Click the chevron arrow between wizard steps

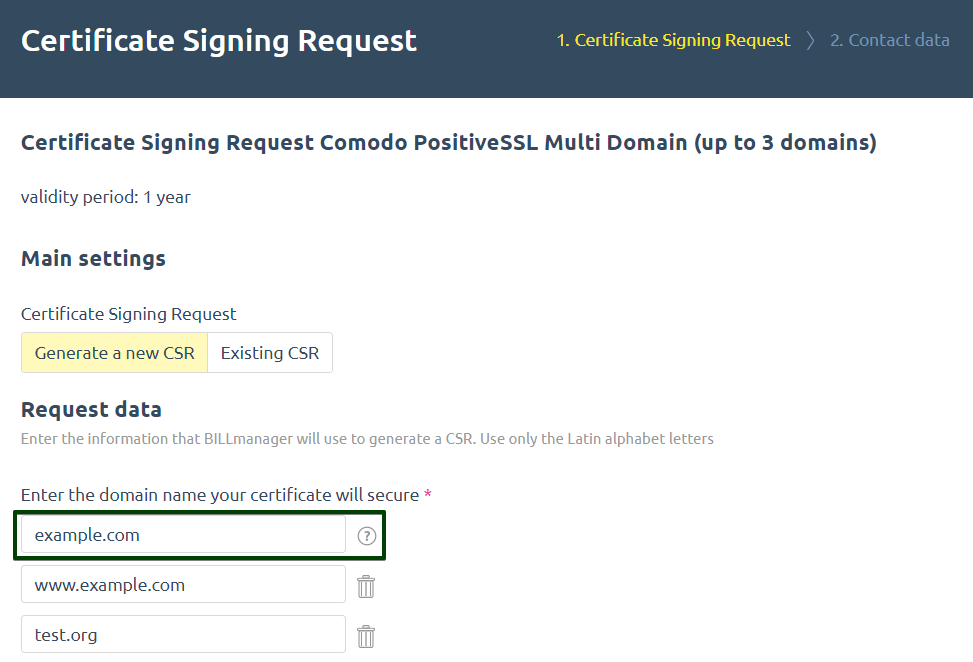coord(810,40)
